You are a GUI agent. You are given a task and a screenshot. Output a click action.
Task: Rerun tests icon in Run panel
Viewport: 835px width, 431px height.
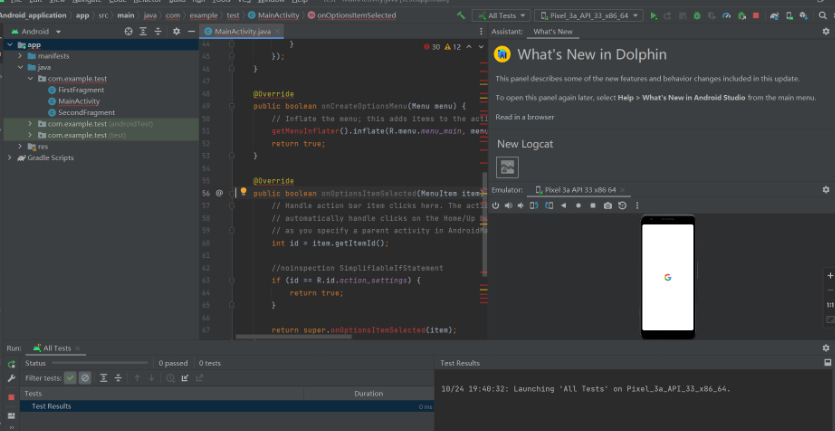pos(11,364)
